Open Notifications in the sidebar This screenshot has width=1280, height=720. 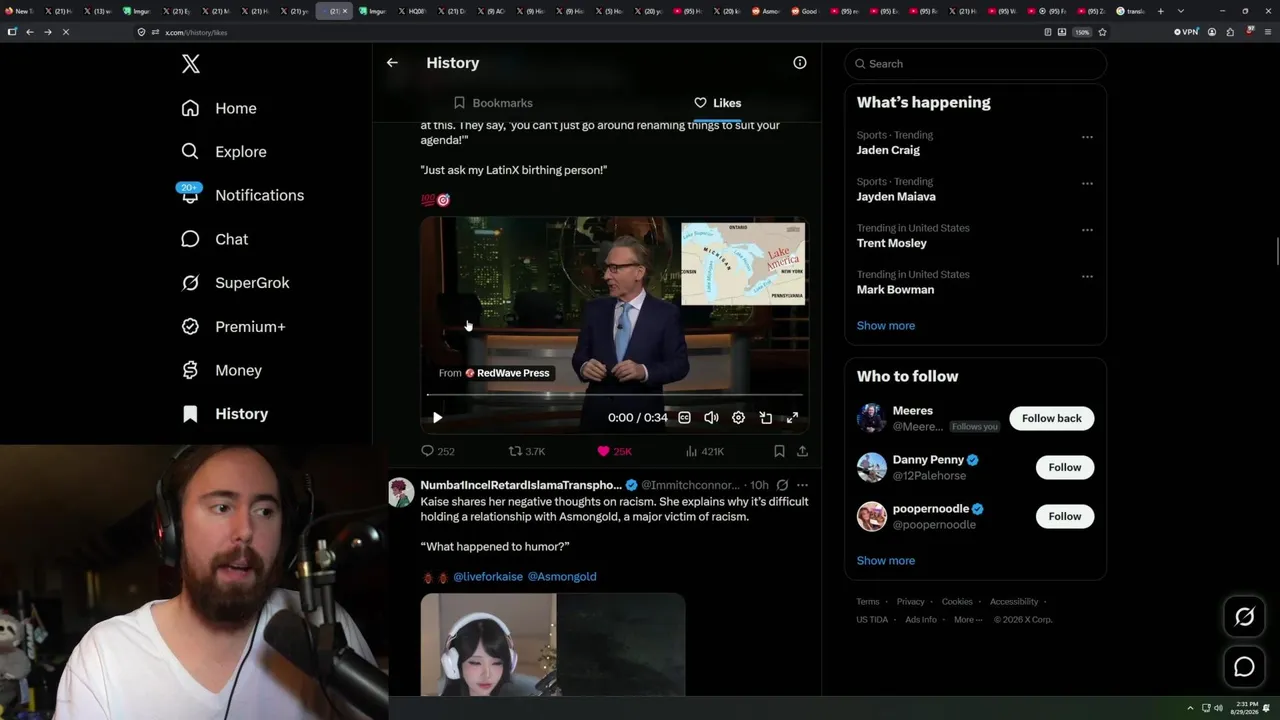click(242, 195)
